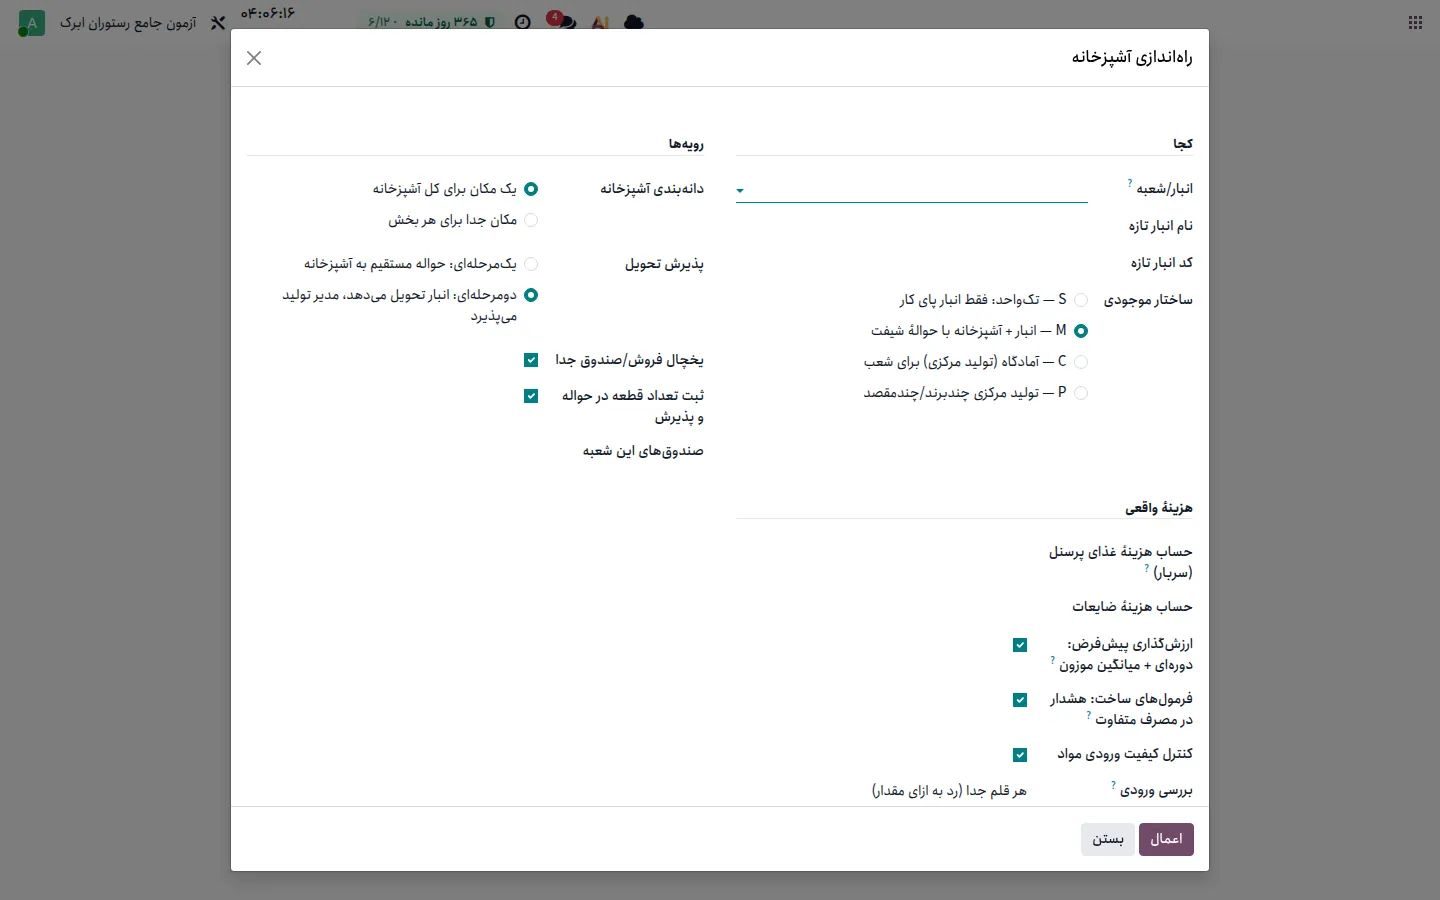Open the AI assistant icon
1440x900 pixels.
[600, 22]
